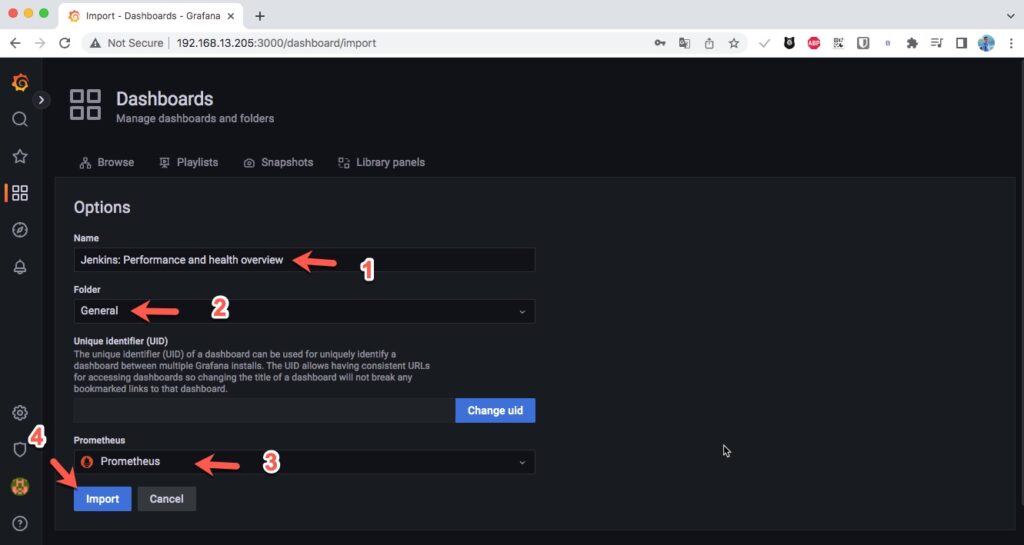1024x545 pixels.
Task: Click the browser address bar URL
Action: (276, 43)
